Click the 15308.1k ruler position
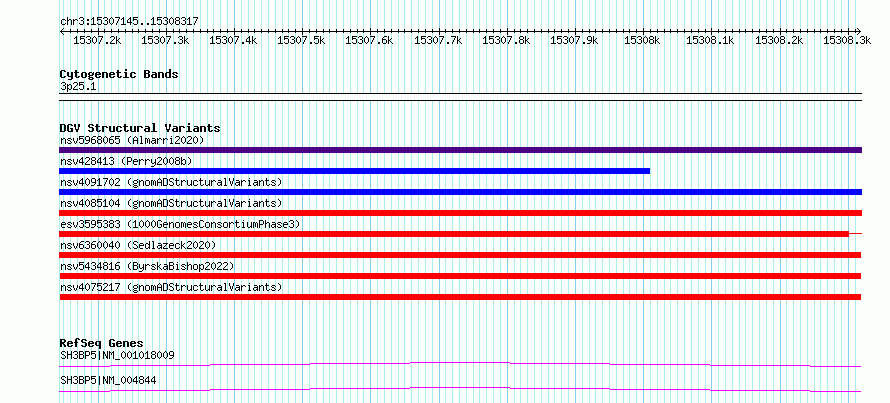This screenshot has height=403, width=890. 711,40
